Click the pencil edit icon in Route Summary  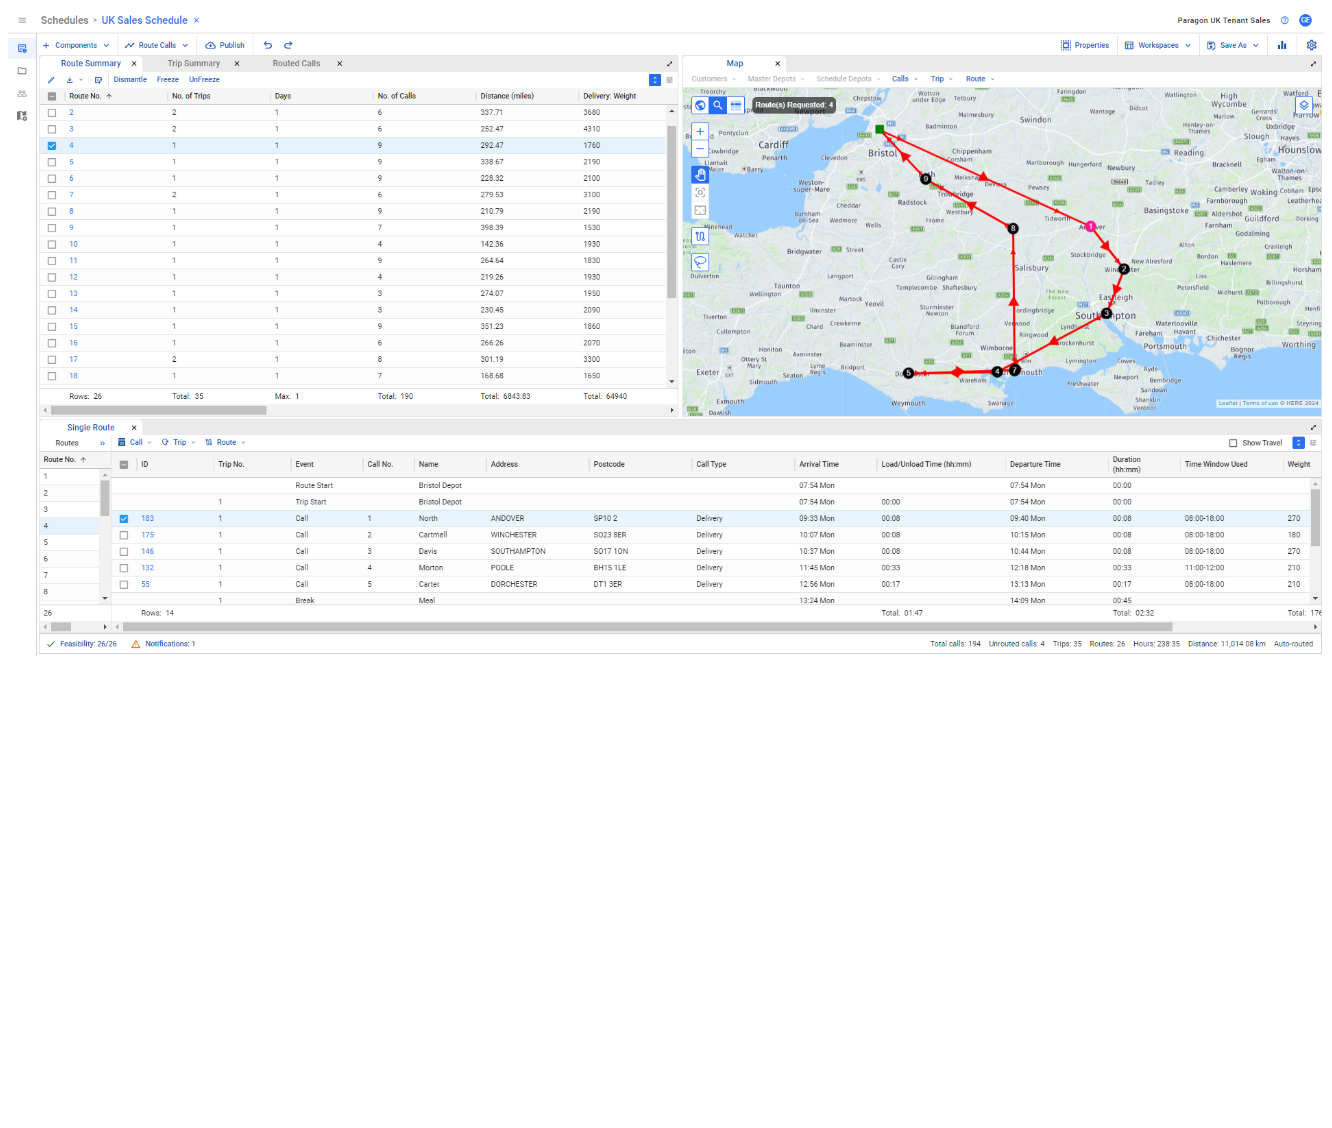(x=51, y=80)
